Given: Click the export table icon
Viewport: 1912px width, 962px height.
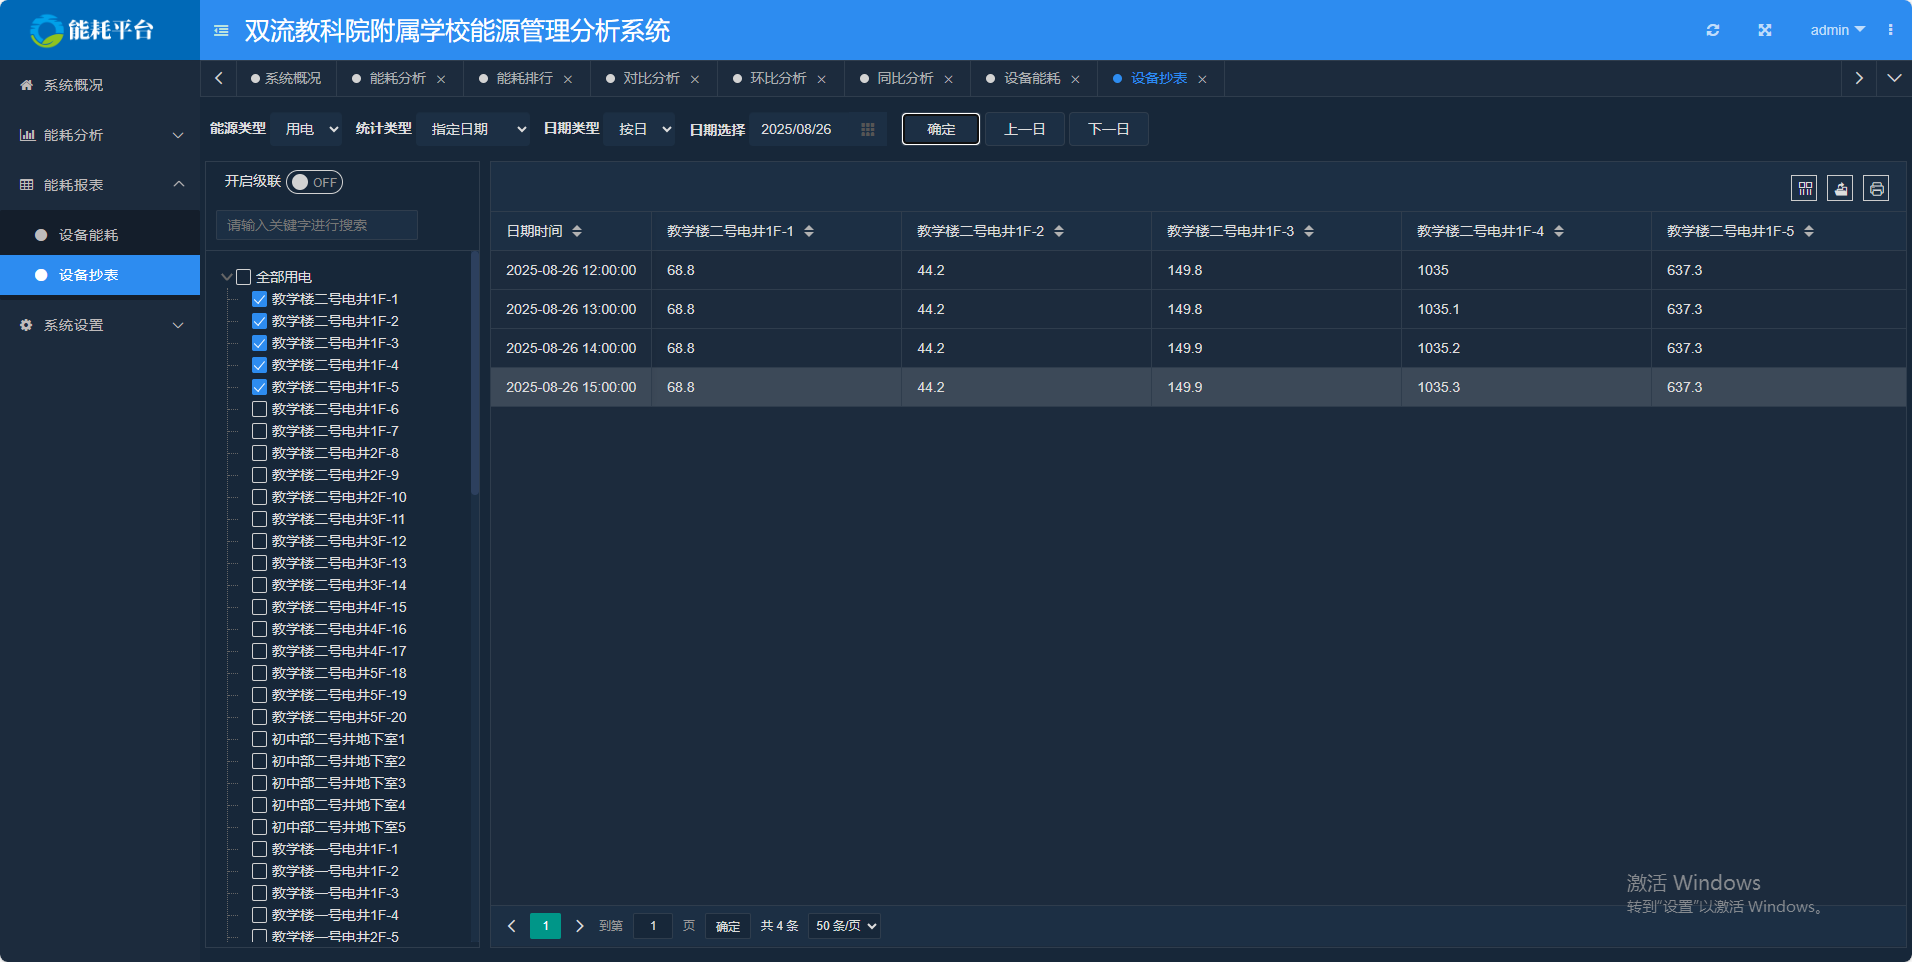Looking at the screenshot, I should [x=1840, y=188].
